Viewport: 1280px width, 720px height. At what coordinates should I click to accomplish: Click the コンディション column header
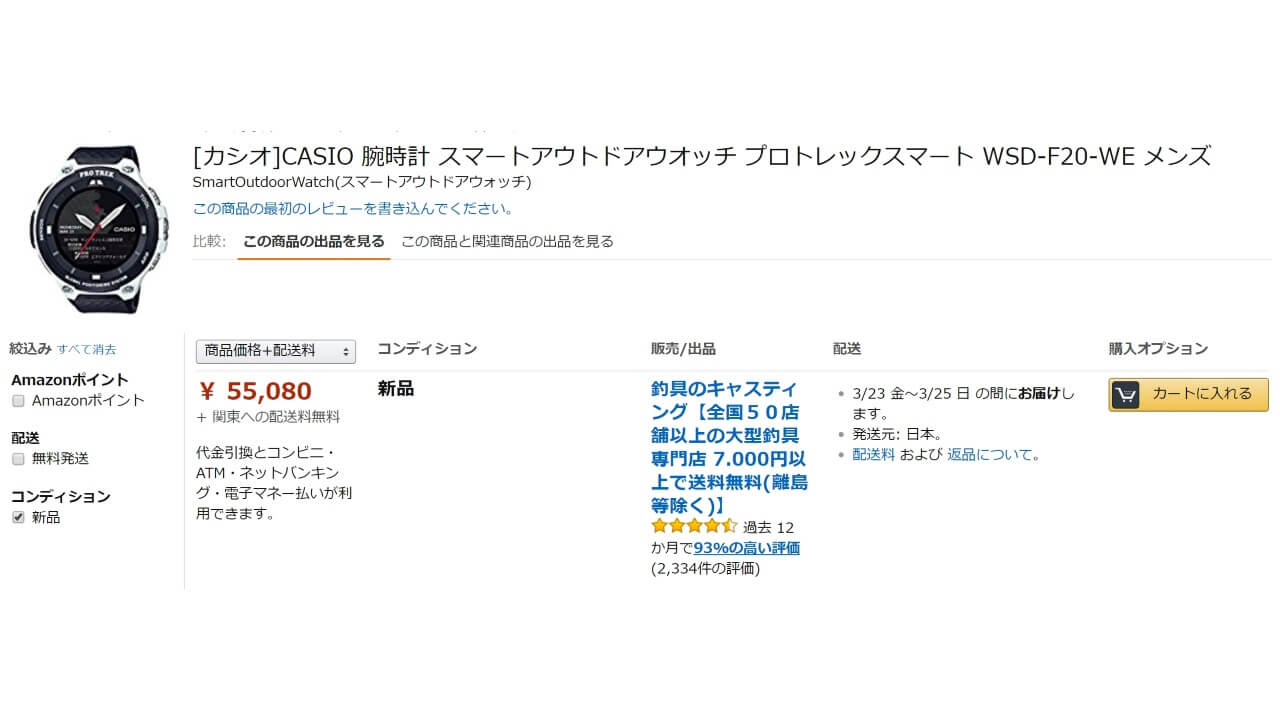427,349
